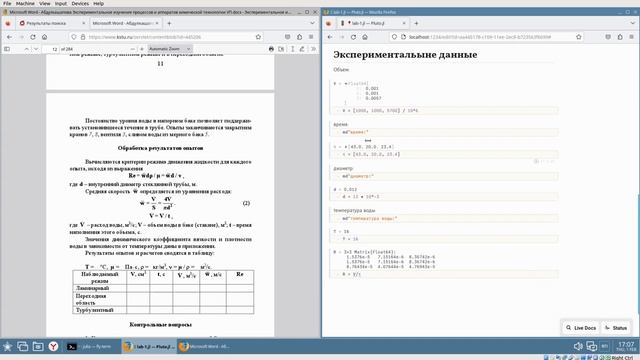Open the VirtualBox Machine menu
Image resolution: width=640 pixels, height=360 pixels.
click(x=25, y=3)
